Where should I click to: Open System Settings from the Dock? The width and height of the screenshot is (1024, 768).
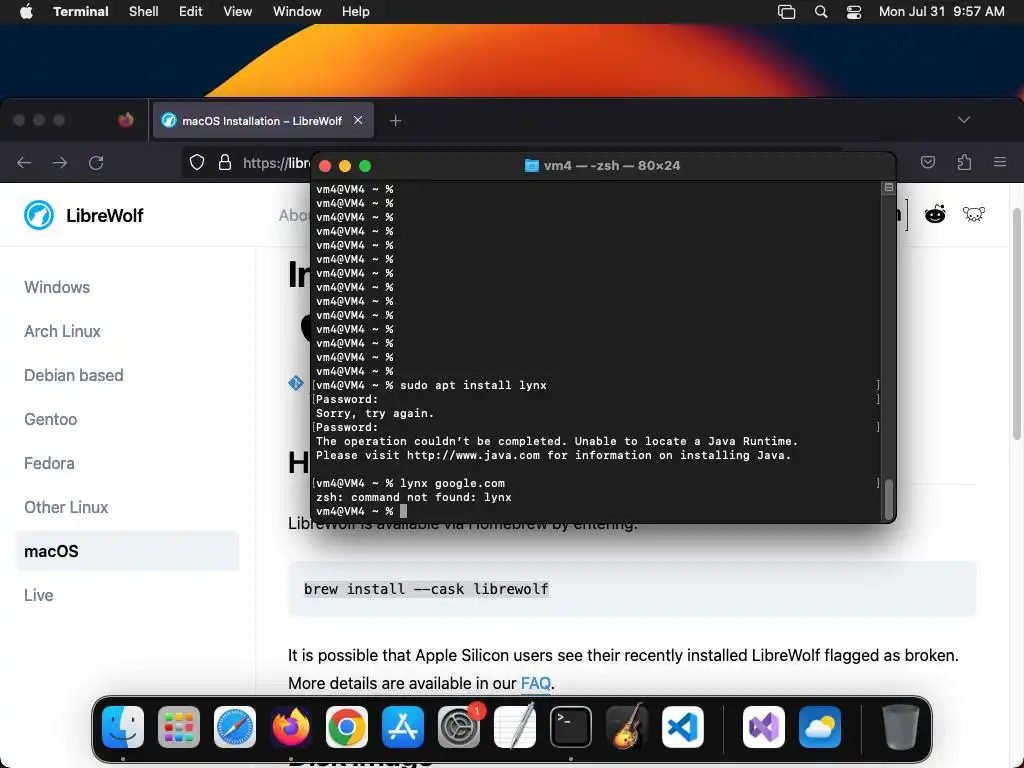(x=458, y=727)
